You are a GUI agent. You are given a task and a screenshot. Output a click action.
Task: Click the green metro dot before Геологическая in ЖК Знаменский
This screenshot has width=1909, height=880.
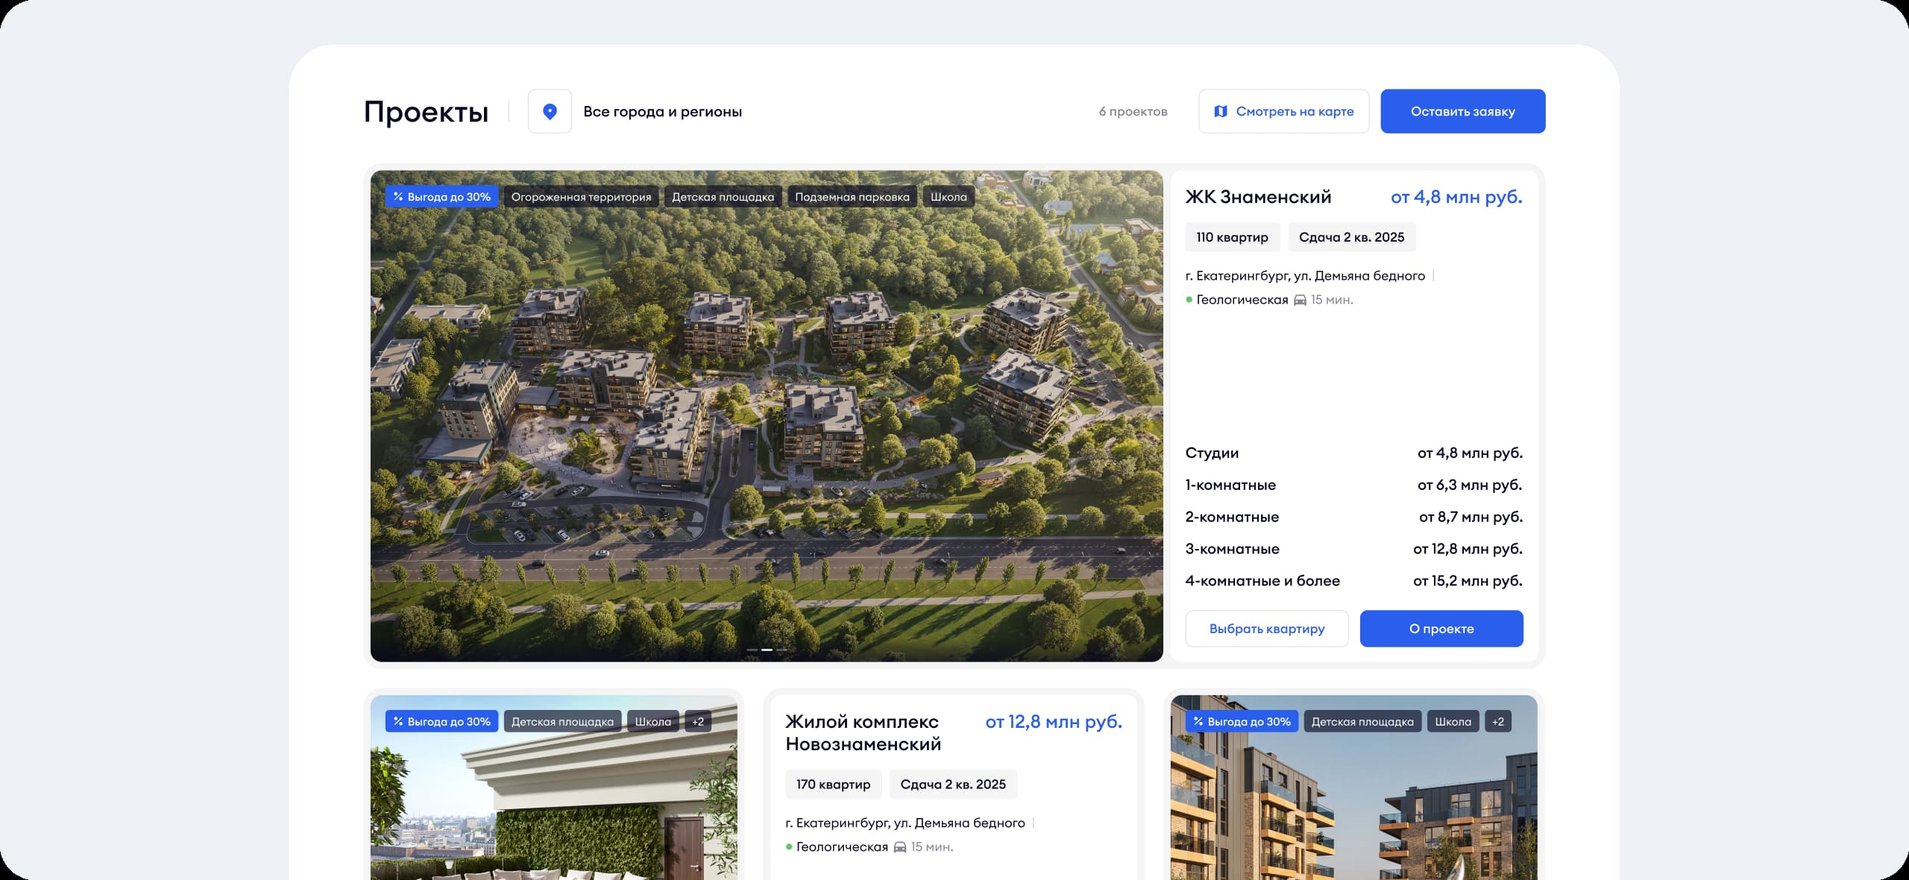tap(1189, 300)
